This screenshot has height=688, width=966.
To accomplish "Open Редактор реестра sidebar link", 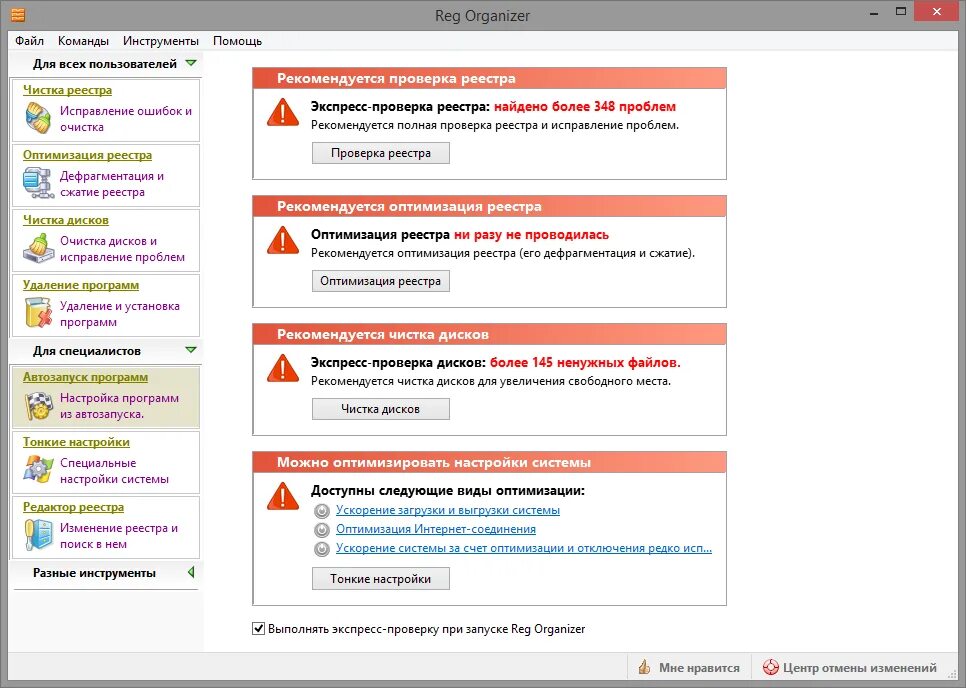I will pos(73,507).
